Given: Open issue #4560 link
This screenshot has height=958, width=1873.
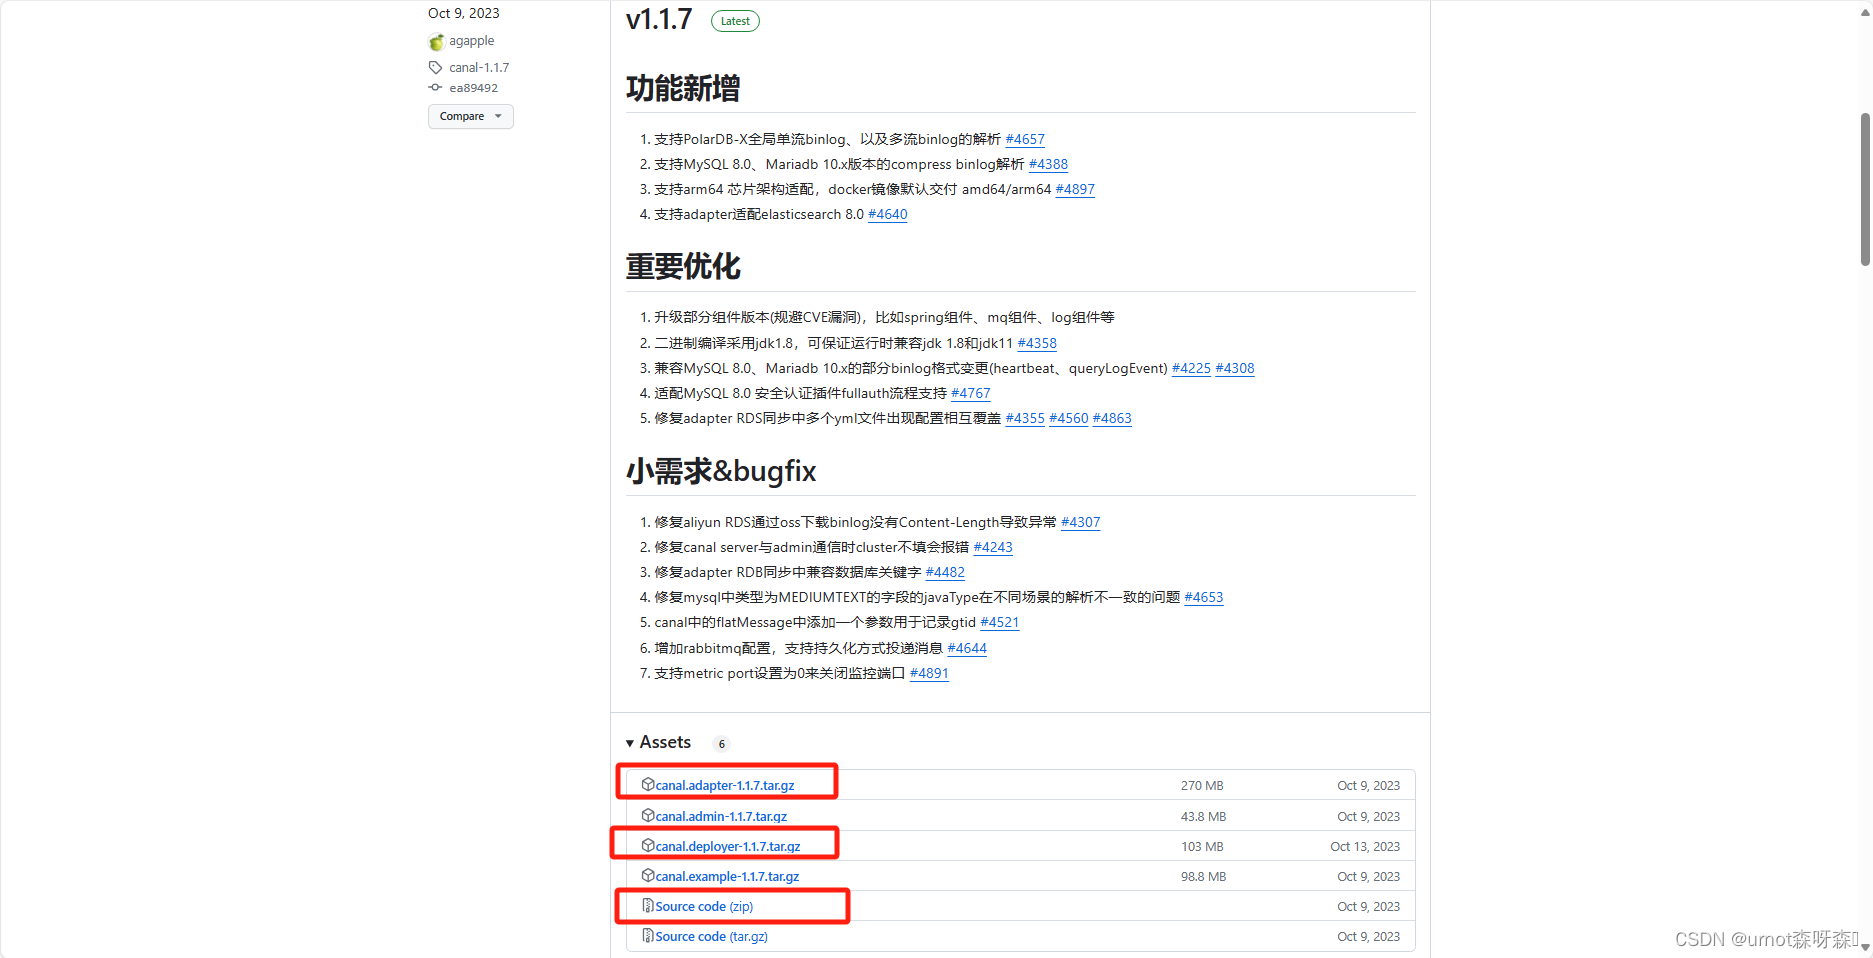Looking at the screenshot, I should pyautogui.click(x=1069, y=418).
